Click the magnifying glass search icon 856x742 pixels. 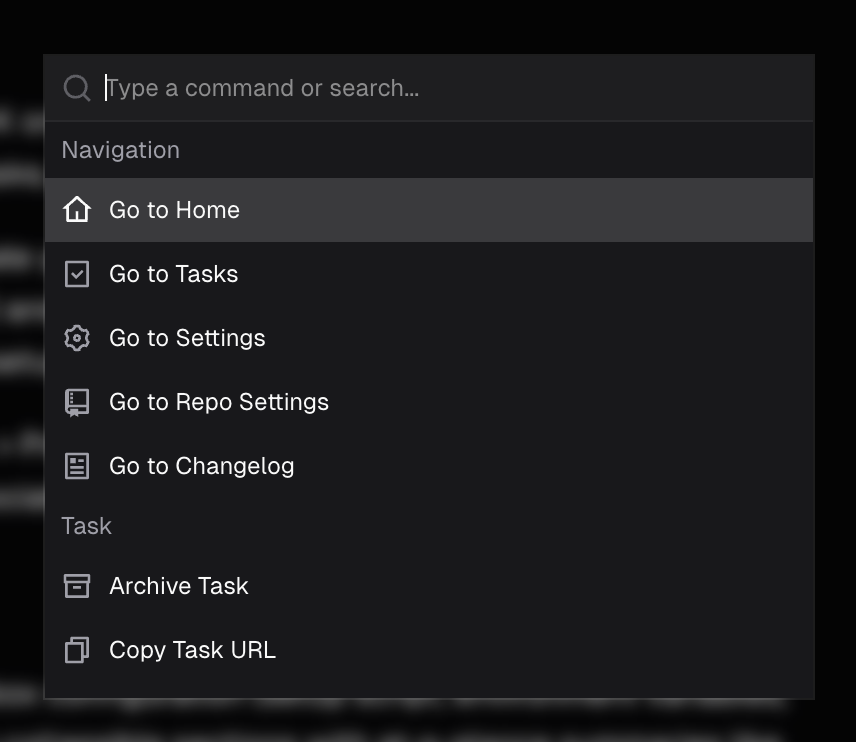(77, 88)
